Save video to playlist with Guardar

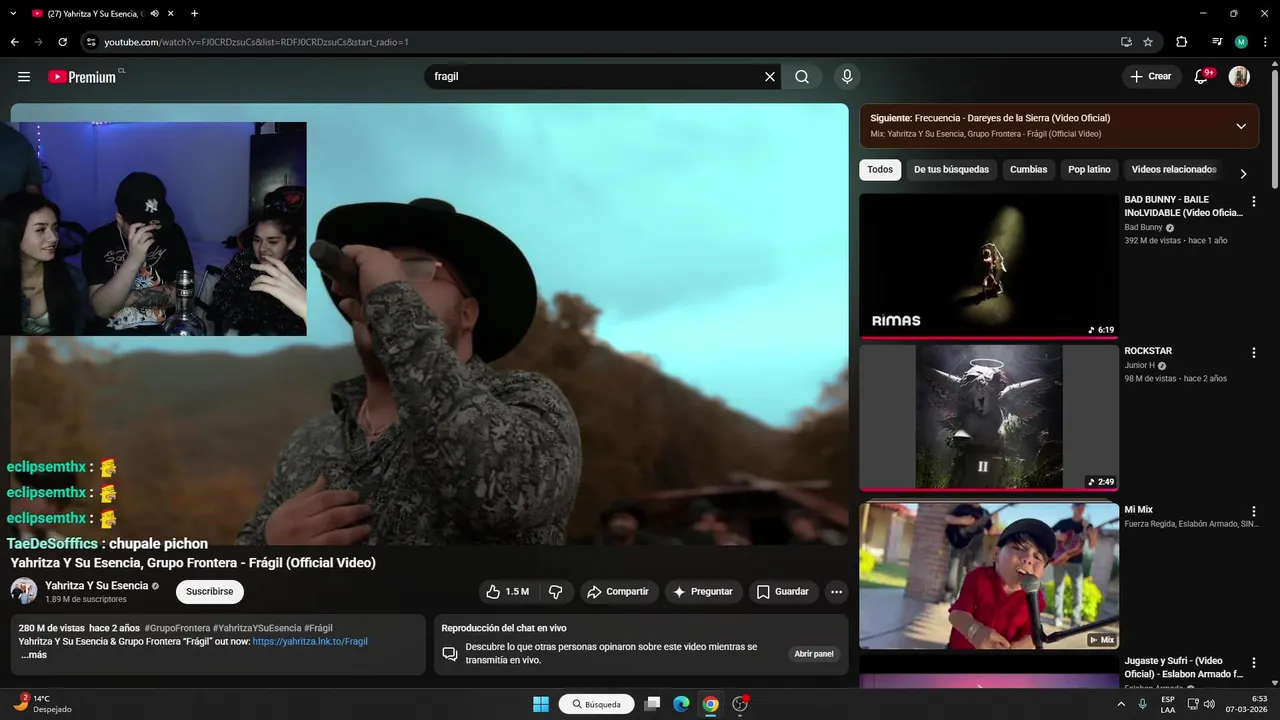782,592
